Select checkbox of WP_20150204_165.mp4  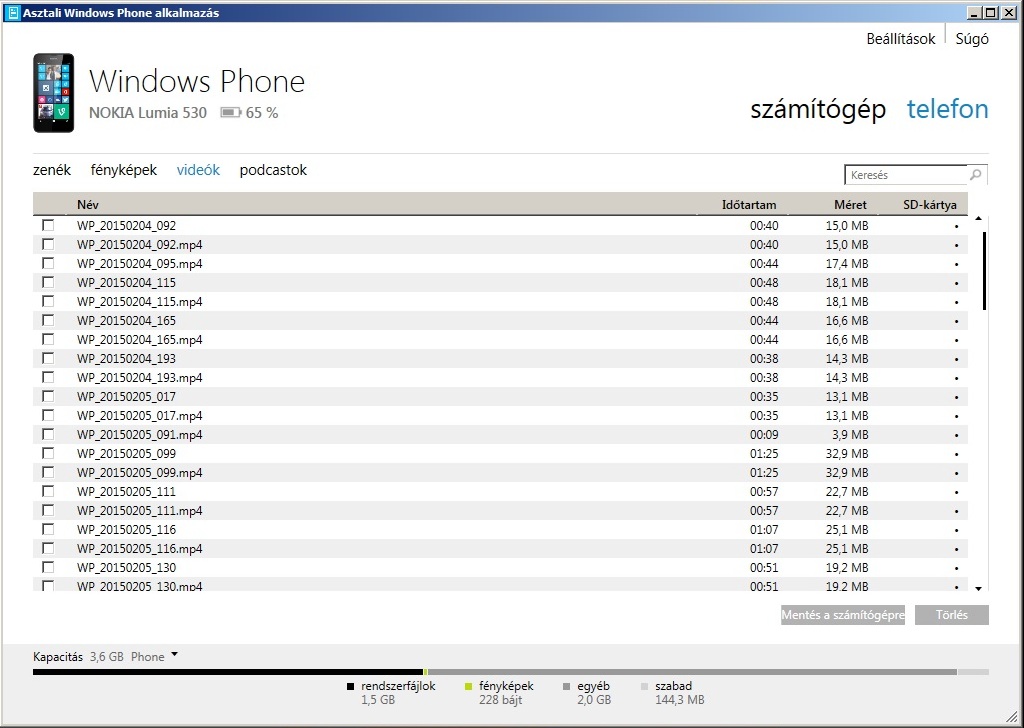(x=48, y=339)
